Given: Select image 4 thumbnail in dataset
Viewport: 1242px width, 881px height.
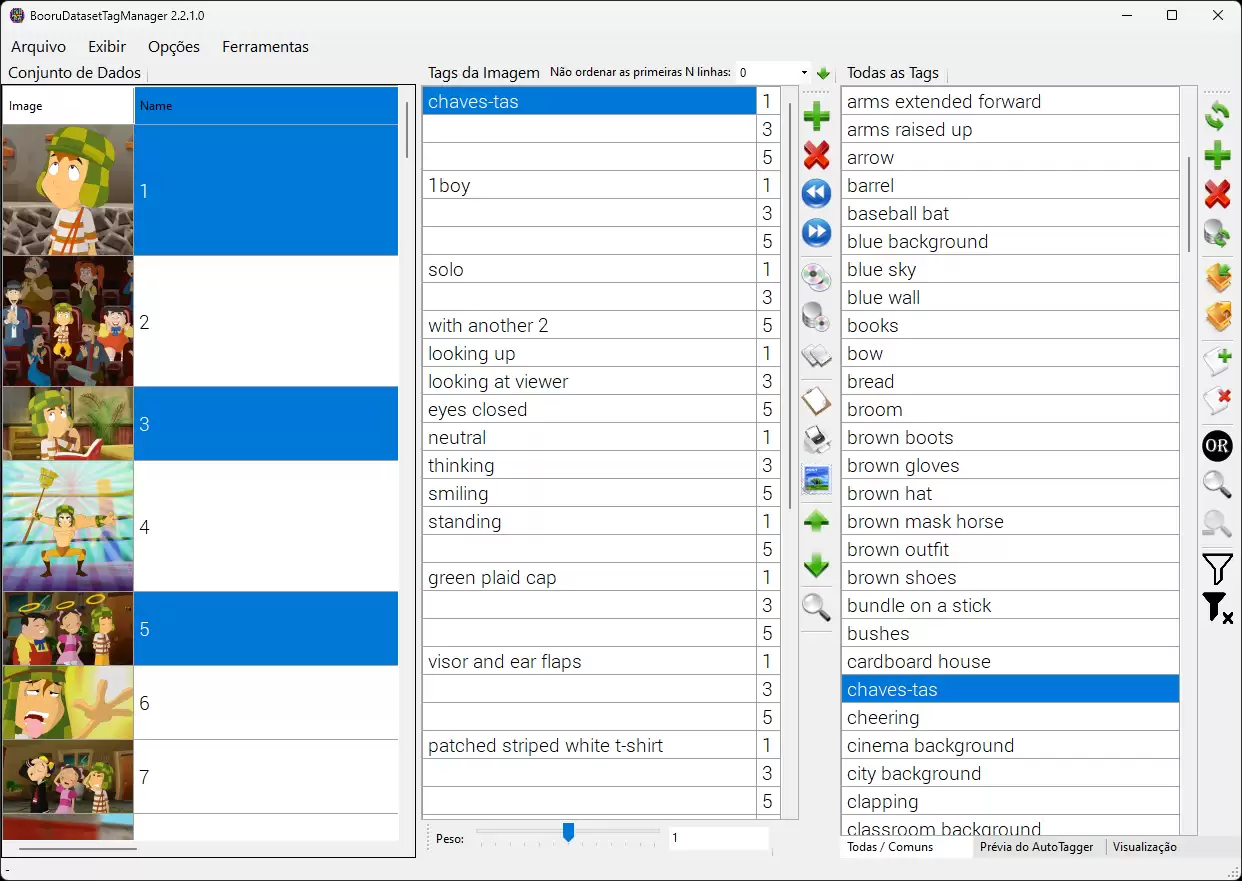Looking at the screenshot, I should click(68, 525).
